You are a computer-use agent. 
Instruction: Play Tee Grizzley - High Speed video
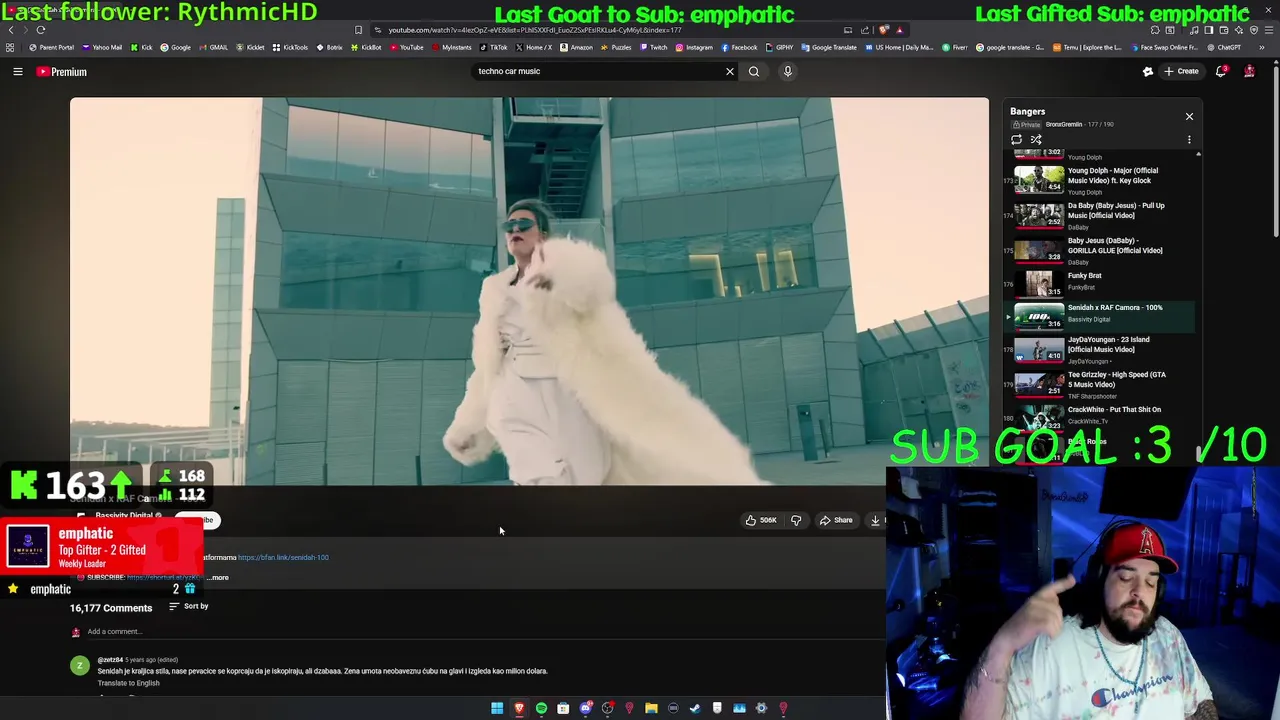click(1098, 384)
